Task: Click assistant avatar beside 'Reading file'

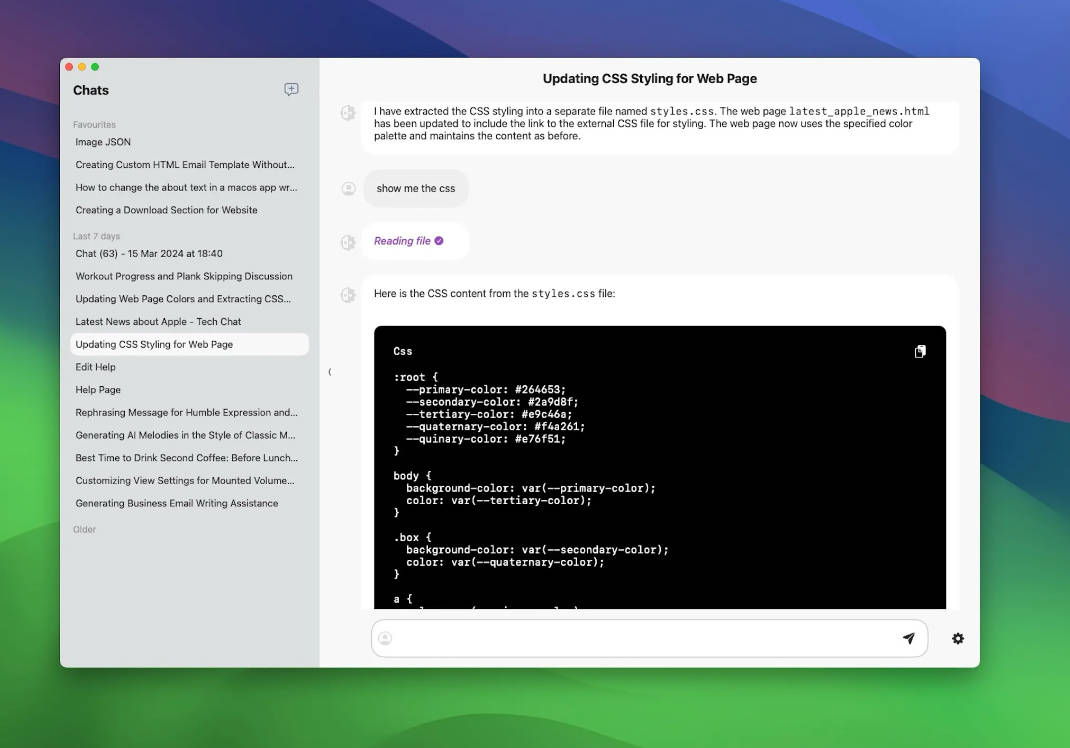Action: [348, 241]
